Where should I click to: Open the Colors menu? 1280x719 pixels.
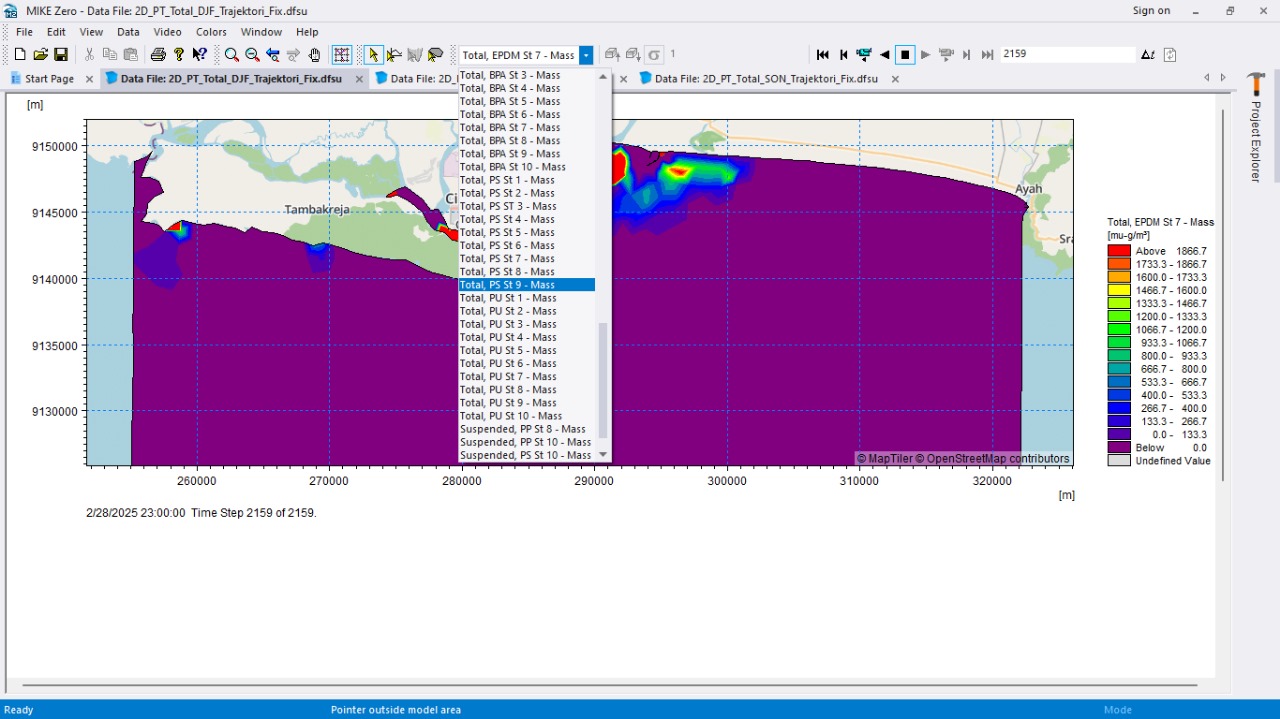point(211,32)
